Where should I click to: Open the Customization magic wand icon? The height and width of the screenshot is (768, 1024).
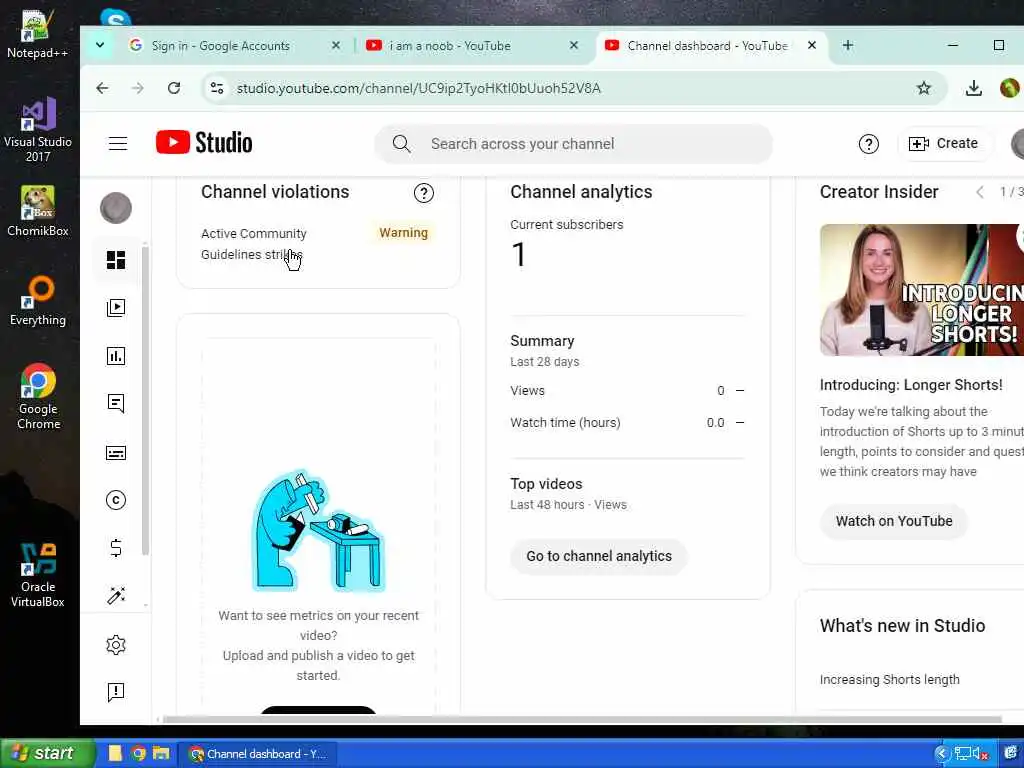(116, 595)
